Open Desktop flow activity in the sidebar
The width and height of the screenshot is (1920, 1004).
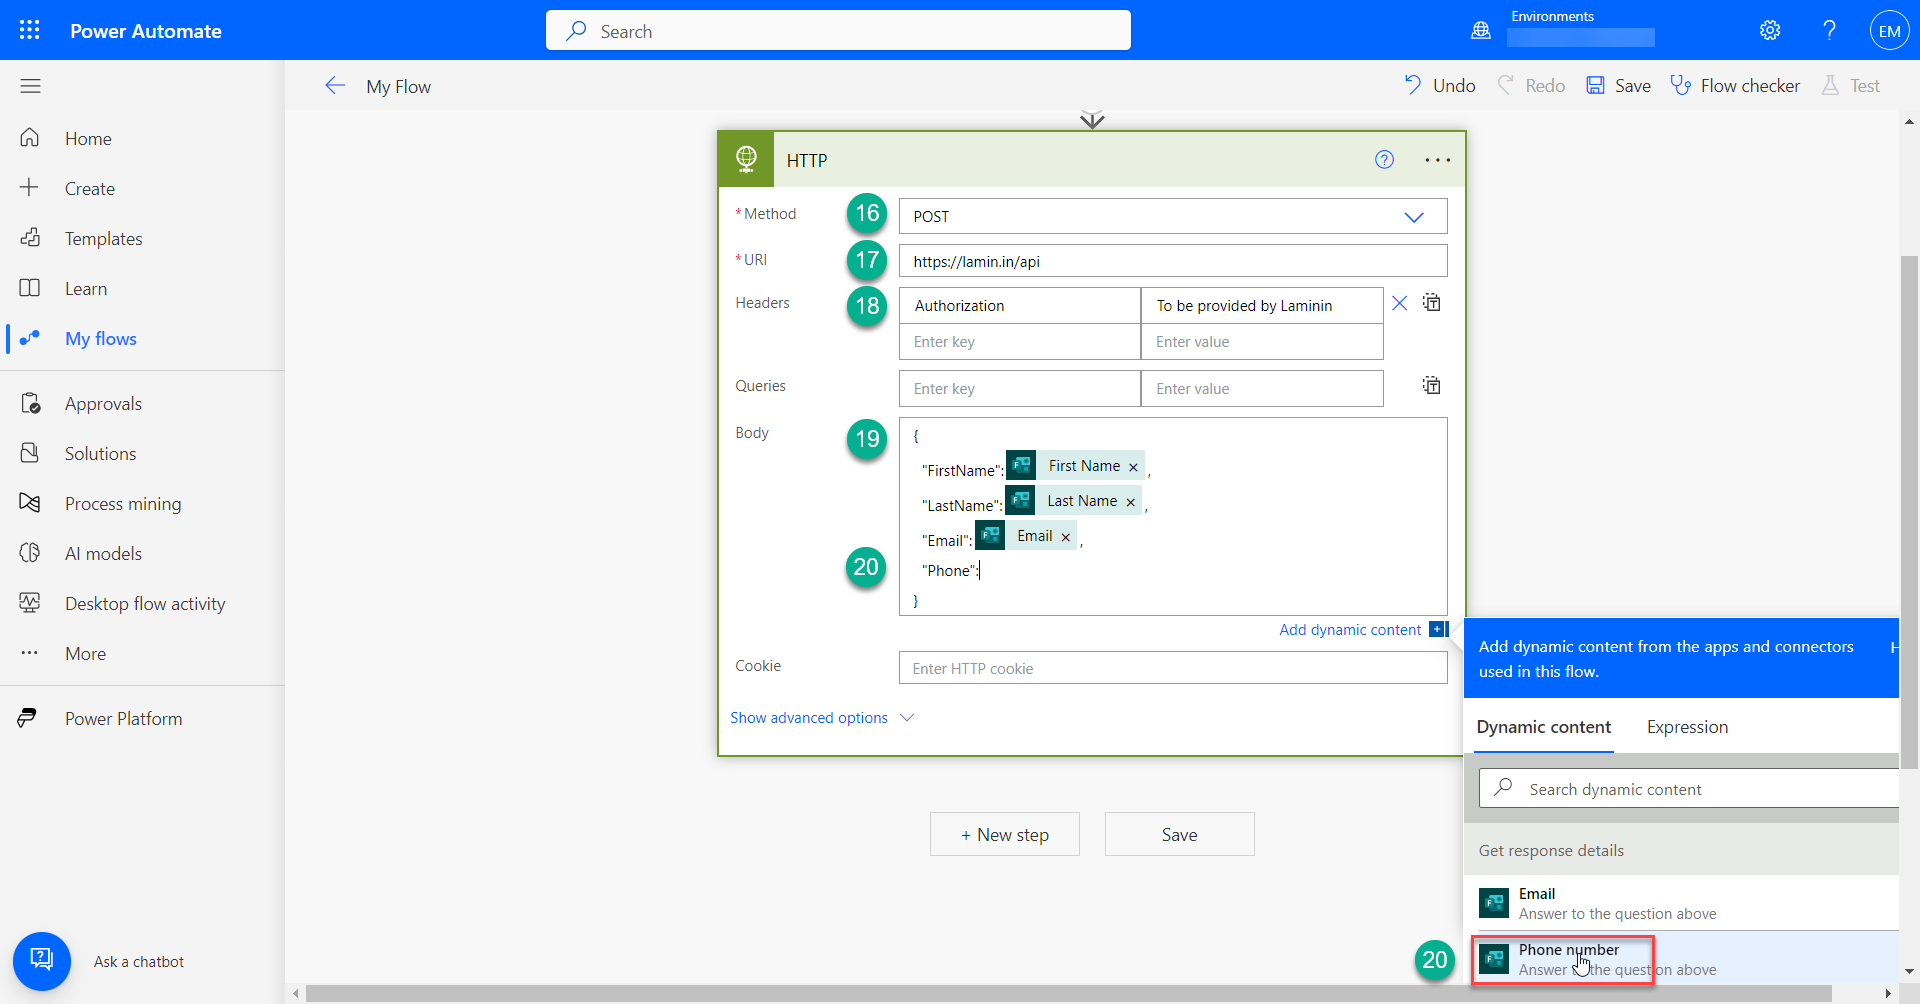click(142, 603)
